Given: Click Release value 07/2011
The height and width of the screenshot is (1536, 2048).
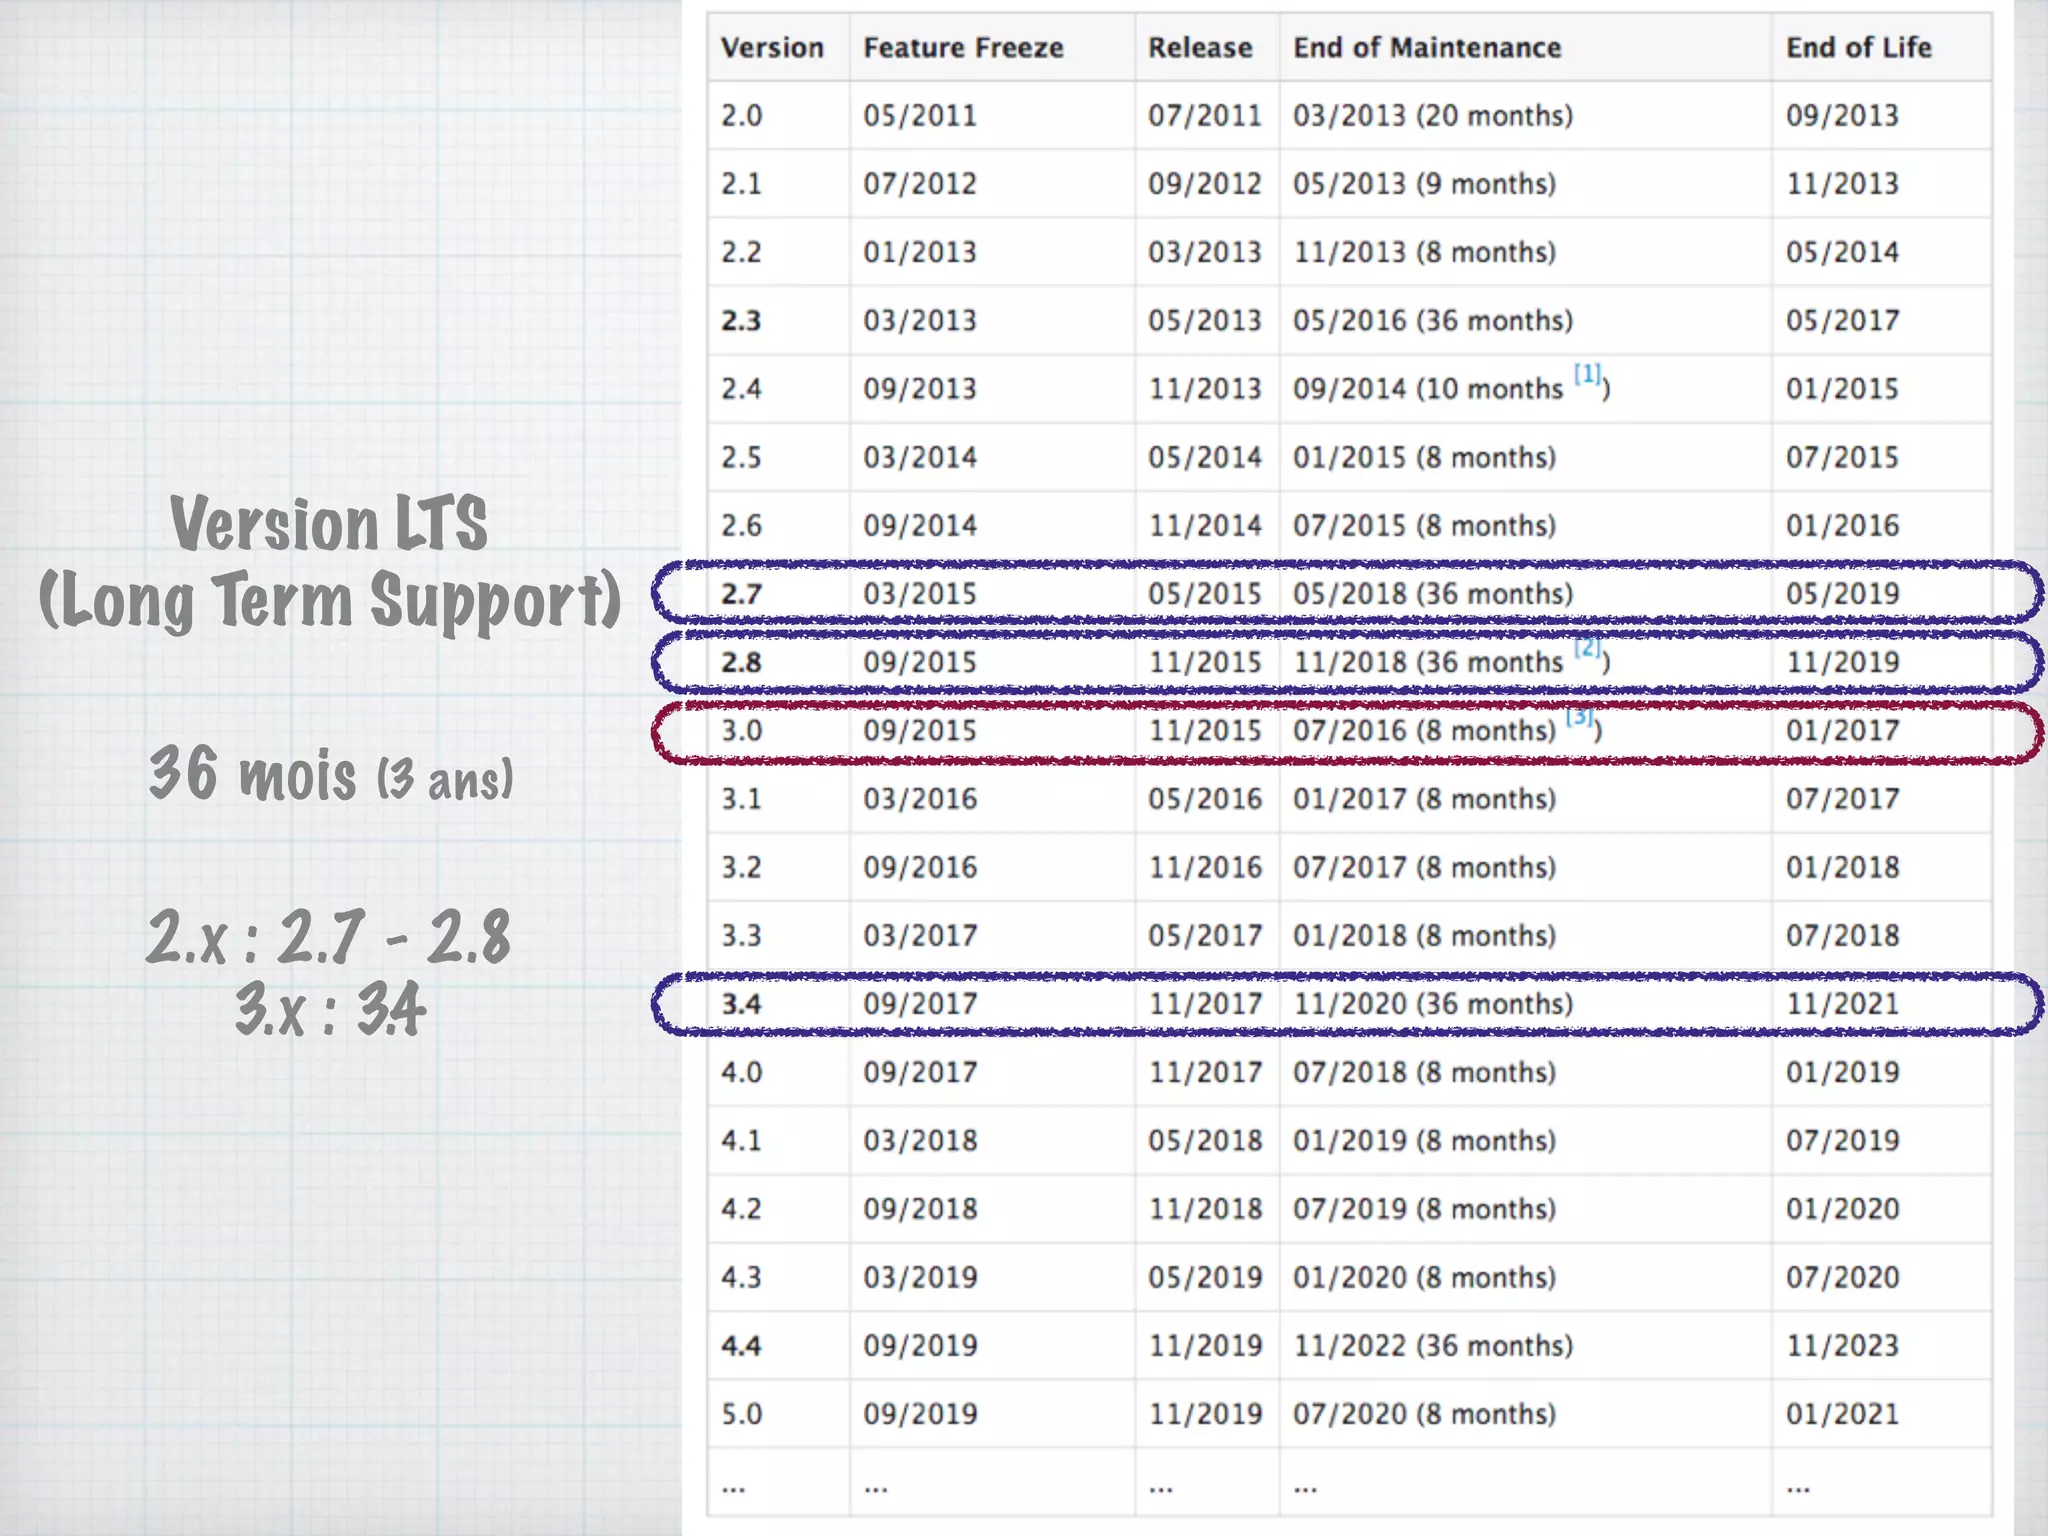Looking at the screenshot, I should coord(1205,116).
